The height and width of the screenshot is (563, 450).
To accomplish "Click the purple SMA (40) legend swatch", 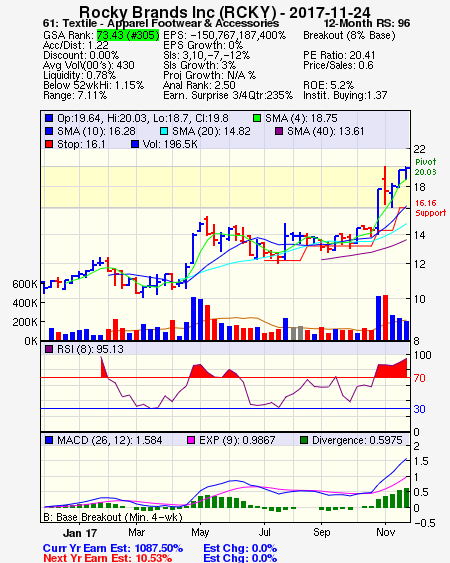I will pyautogui.click(x=279, y=131).
